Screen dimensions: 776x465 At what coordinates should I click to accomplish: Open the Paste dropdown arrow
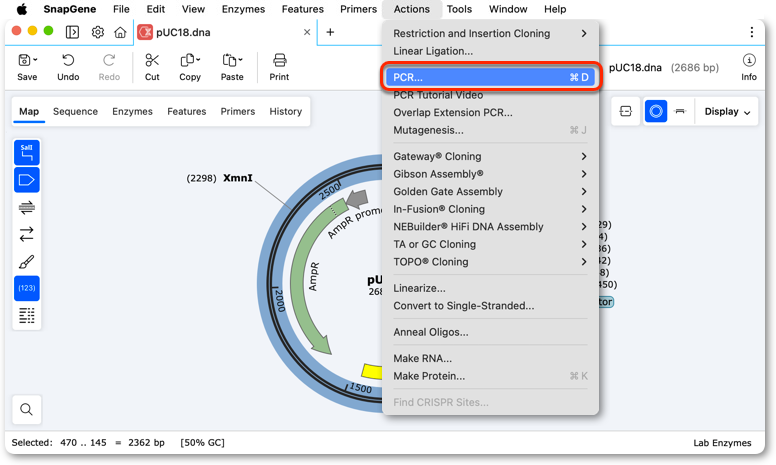(240, 60)
